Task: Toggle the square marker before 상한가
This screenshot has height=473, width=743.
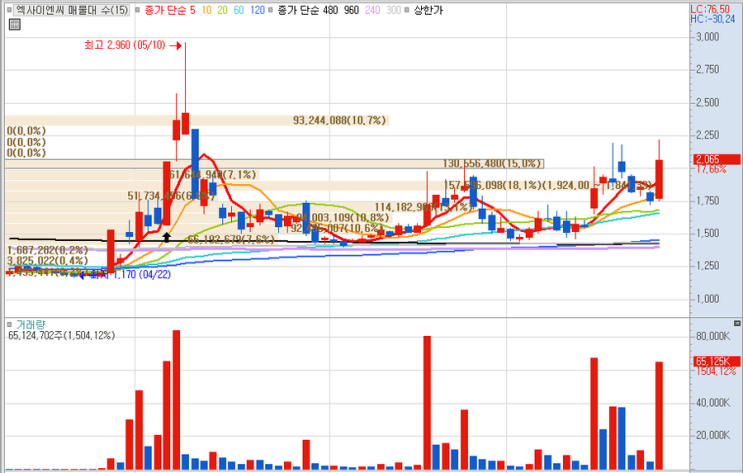Action: [x=407, y=10]
